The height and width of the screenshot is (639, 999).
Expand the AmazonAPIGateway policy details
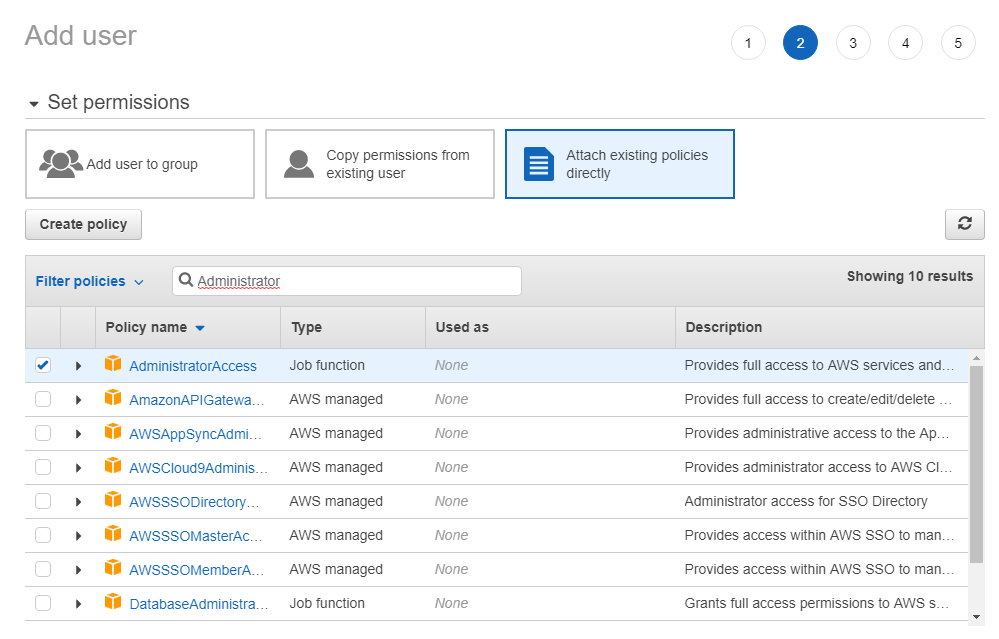point(78,400)
